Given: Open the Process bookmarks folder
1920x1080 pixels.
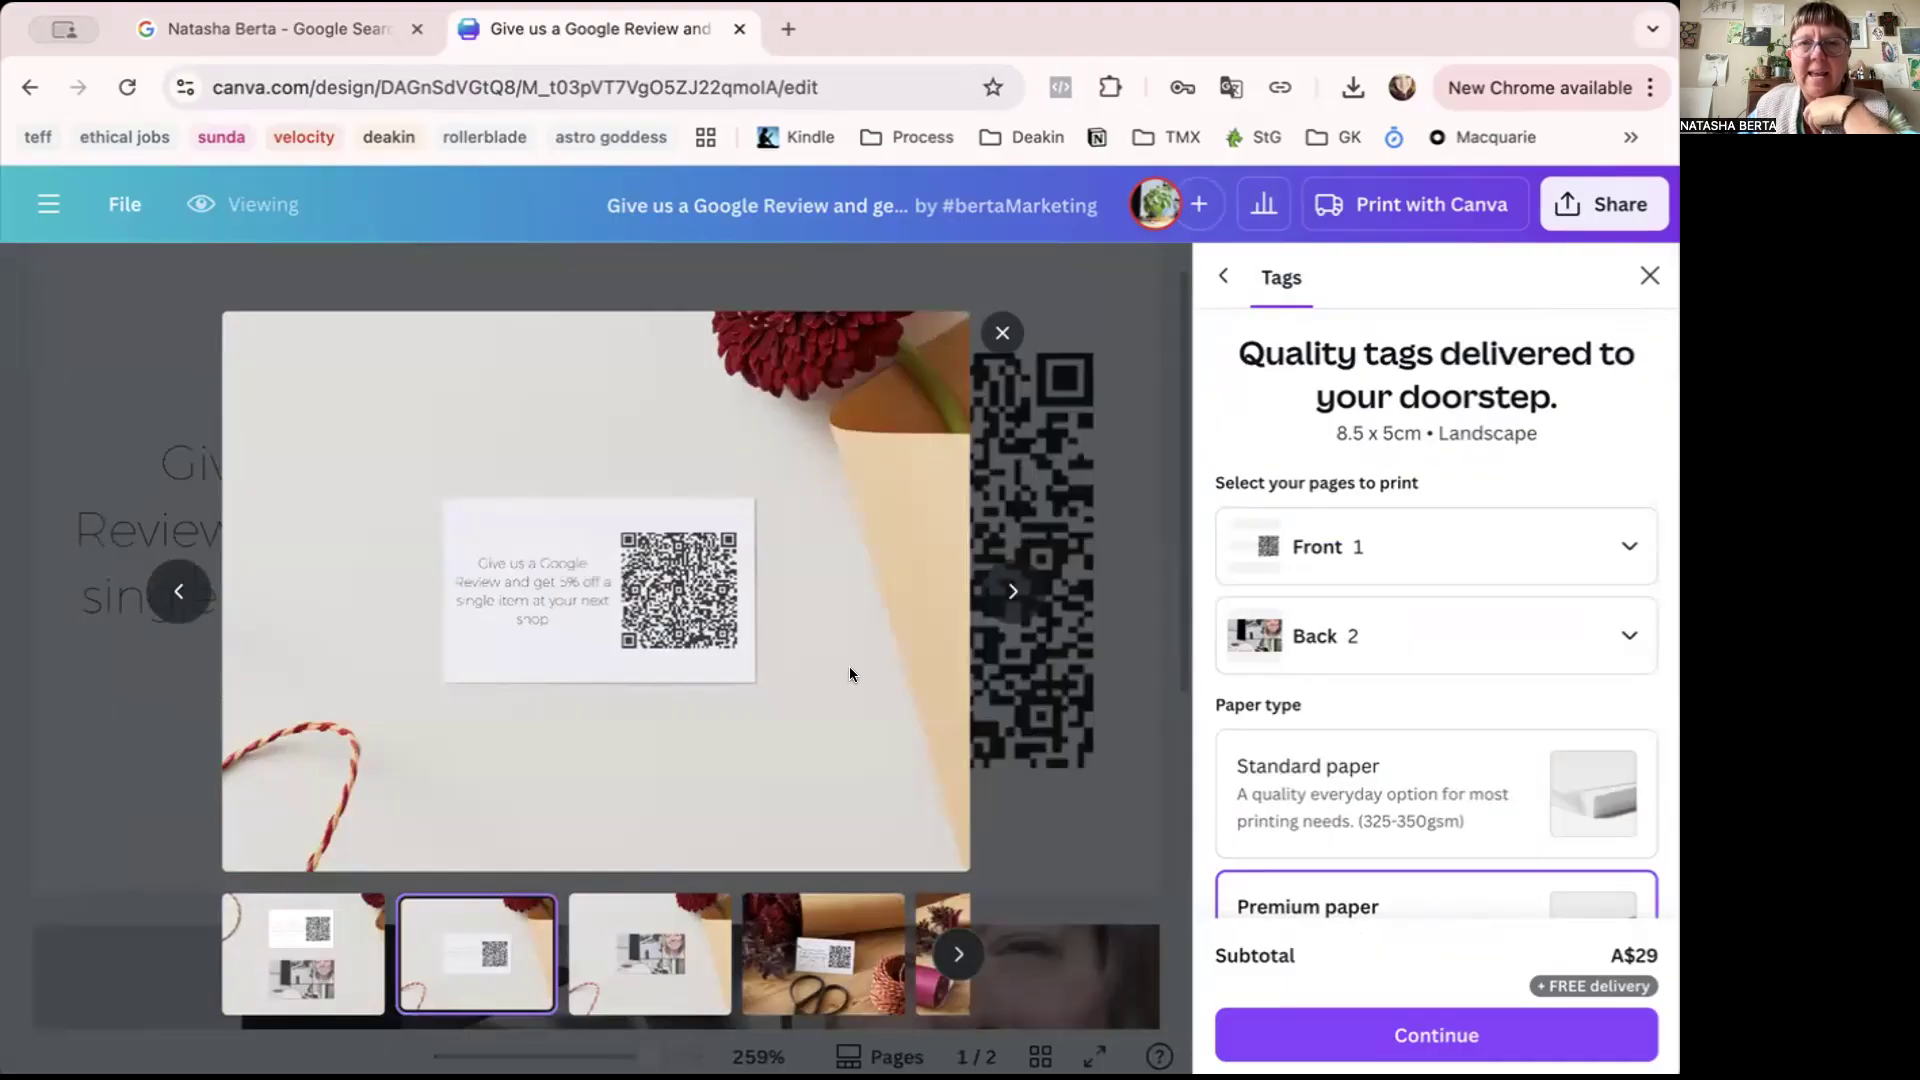Looking at the screenshot, I should click(907, 137).
